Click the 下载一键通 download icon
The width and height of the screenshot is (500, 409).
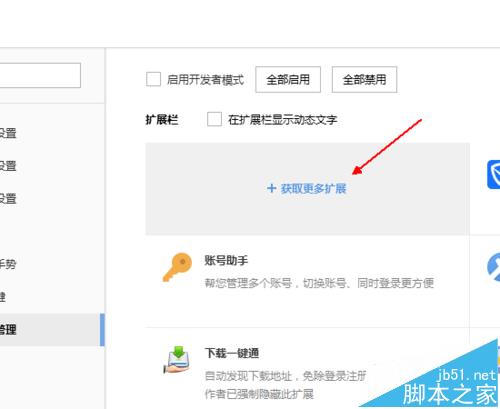click(177, 360)
